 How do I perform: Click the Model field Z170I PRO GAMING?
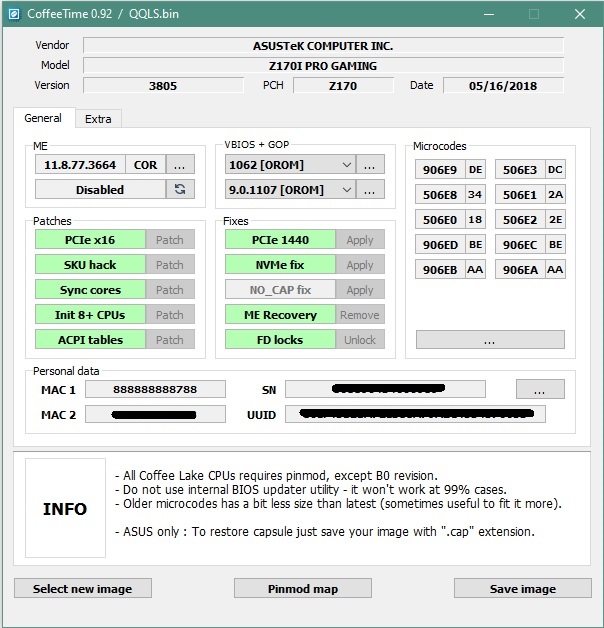pos(323,65)
